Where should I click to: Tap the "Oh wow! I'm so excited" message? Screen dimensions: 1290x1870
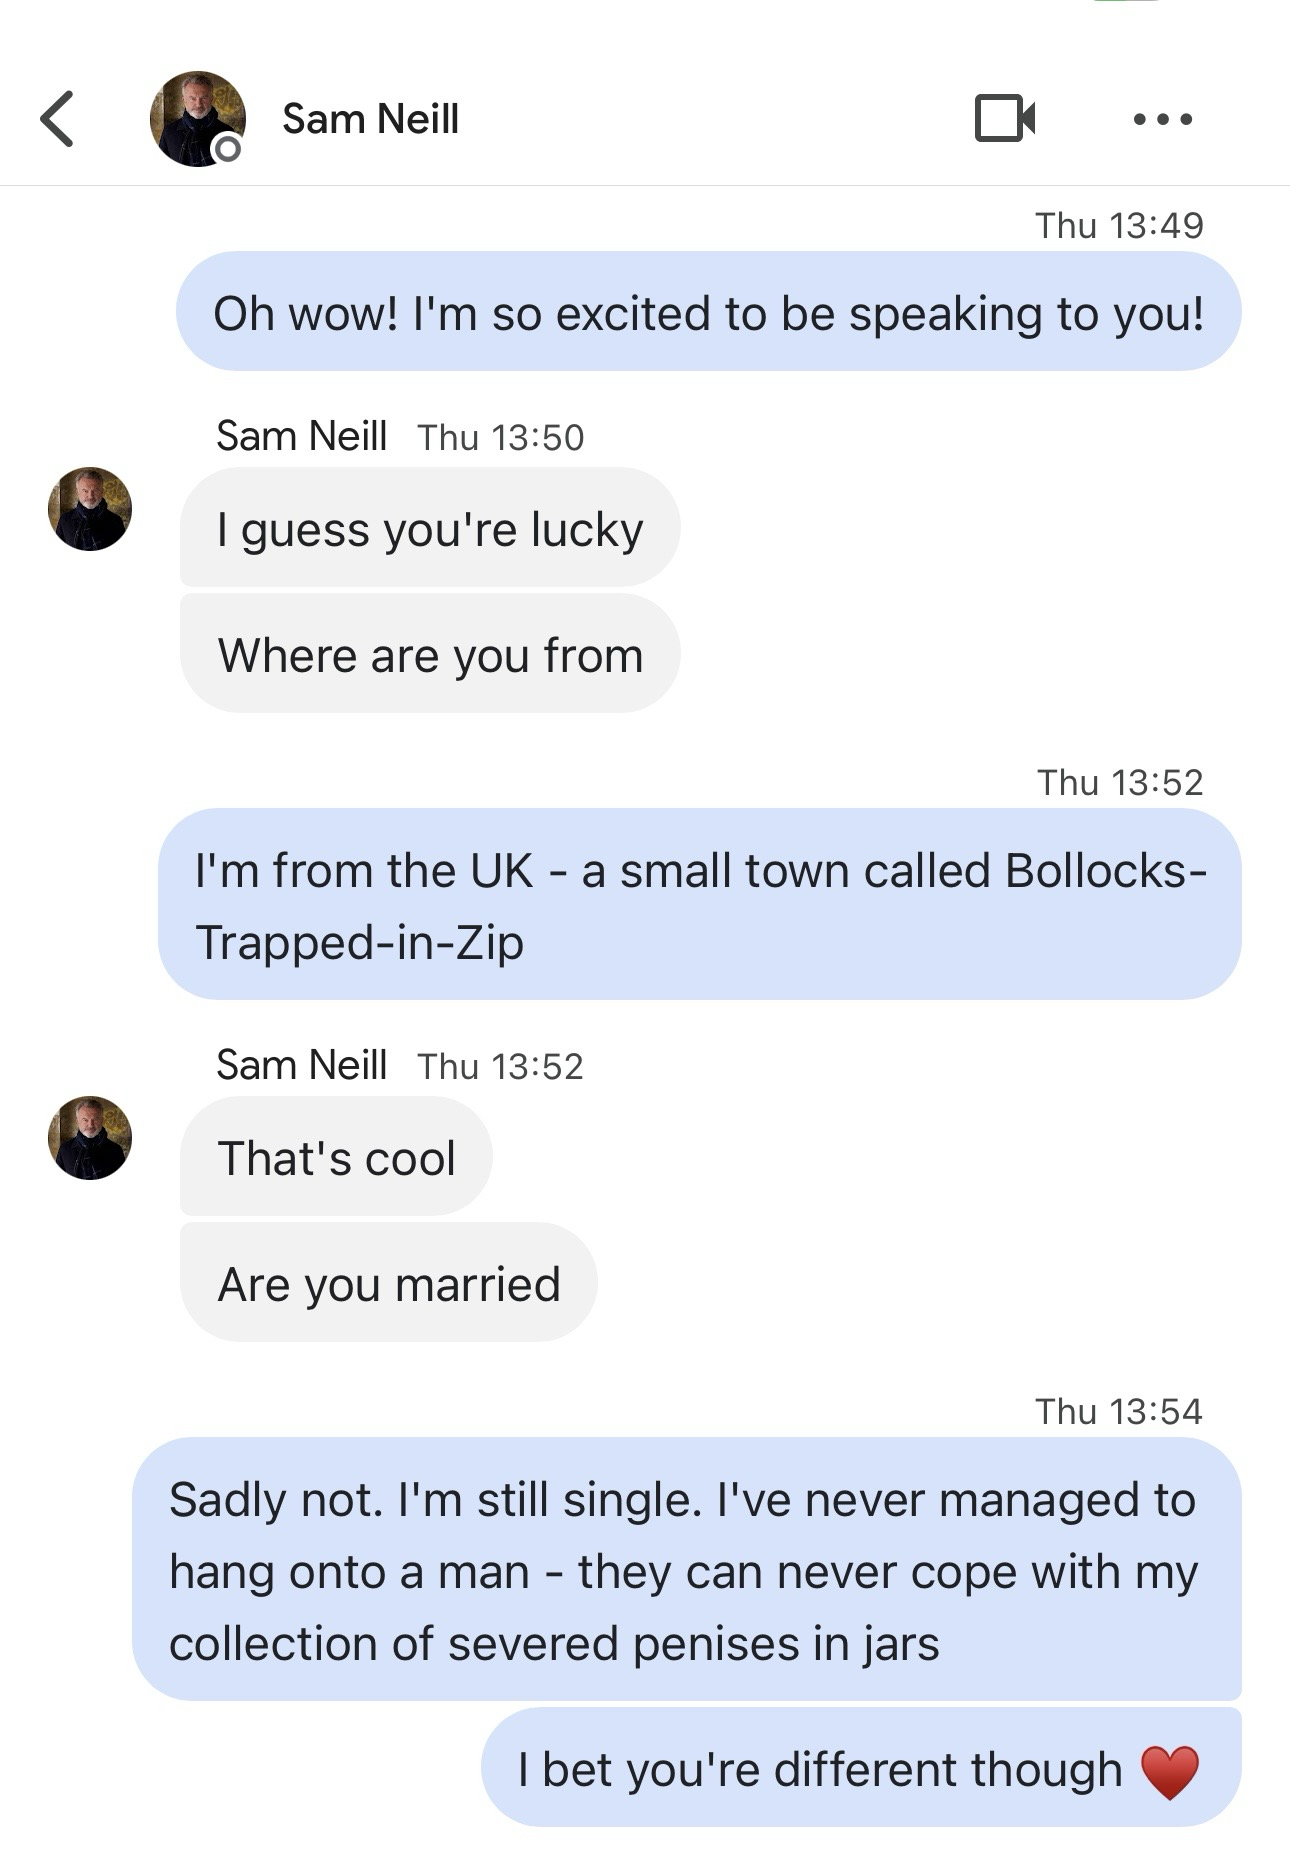pyautogui.click(x=708, y=313)
